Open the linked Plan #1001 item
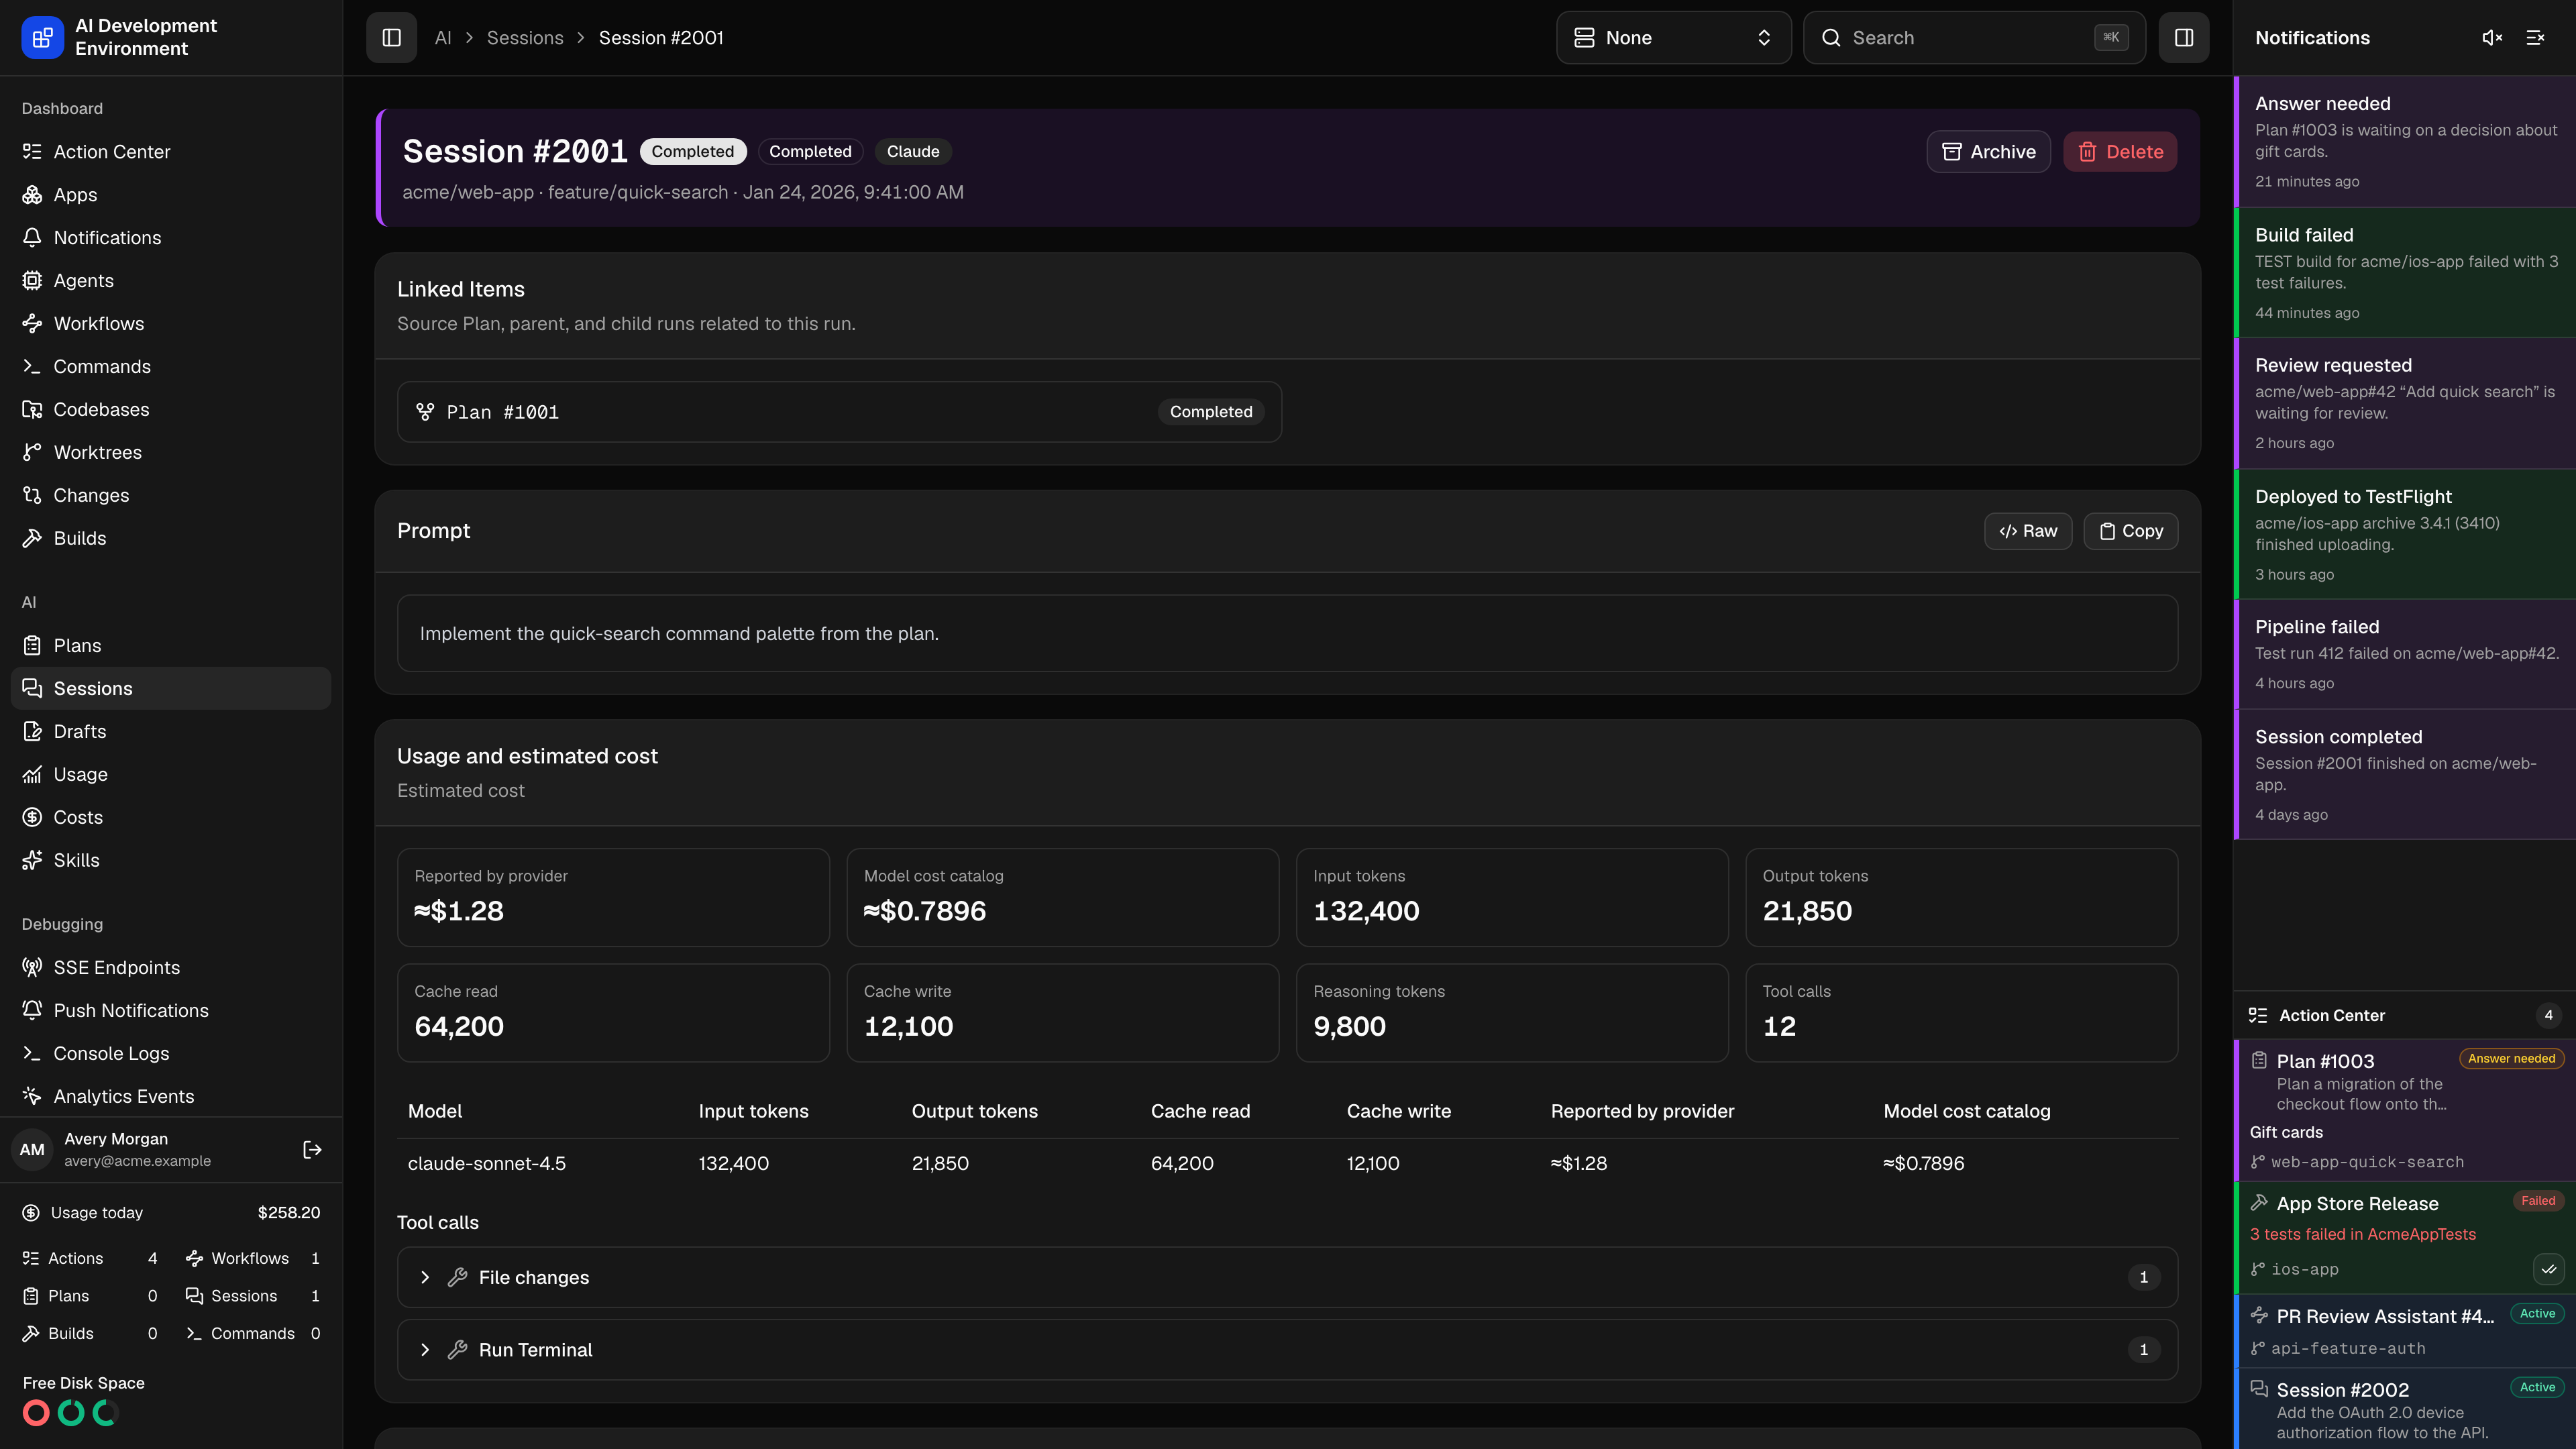Screen dimensions: 2576x1449 pyautogui.click(x=839, y=412)
